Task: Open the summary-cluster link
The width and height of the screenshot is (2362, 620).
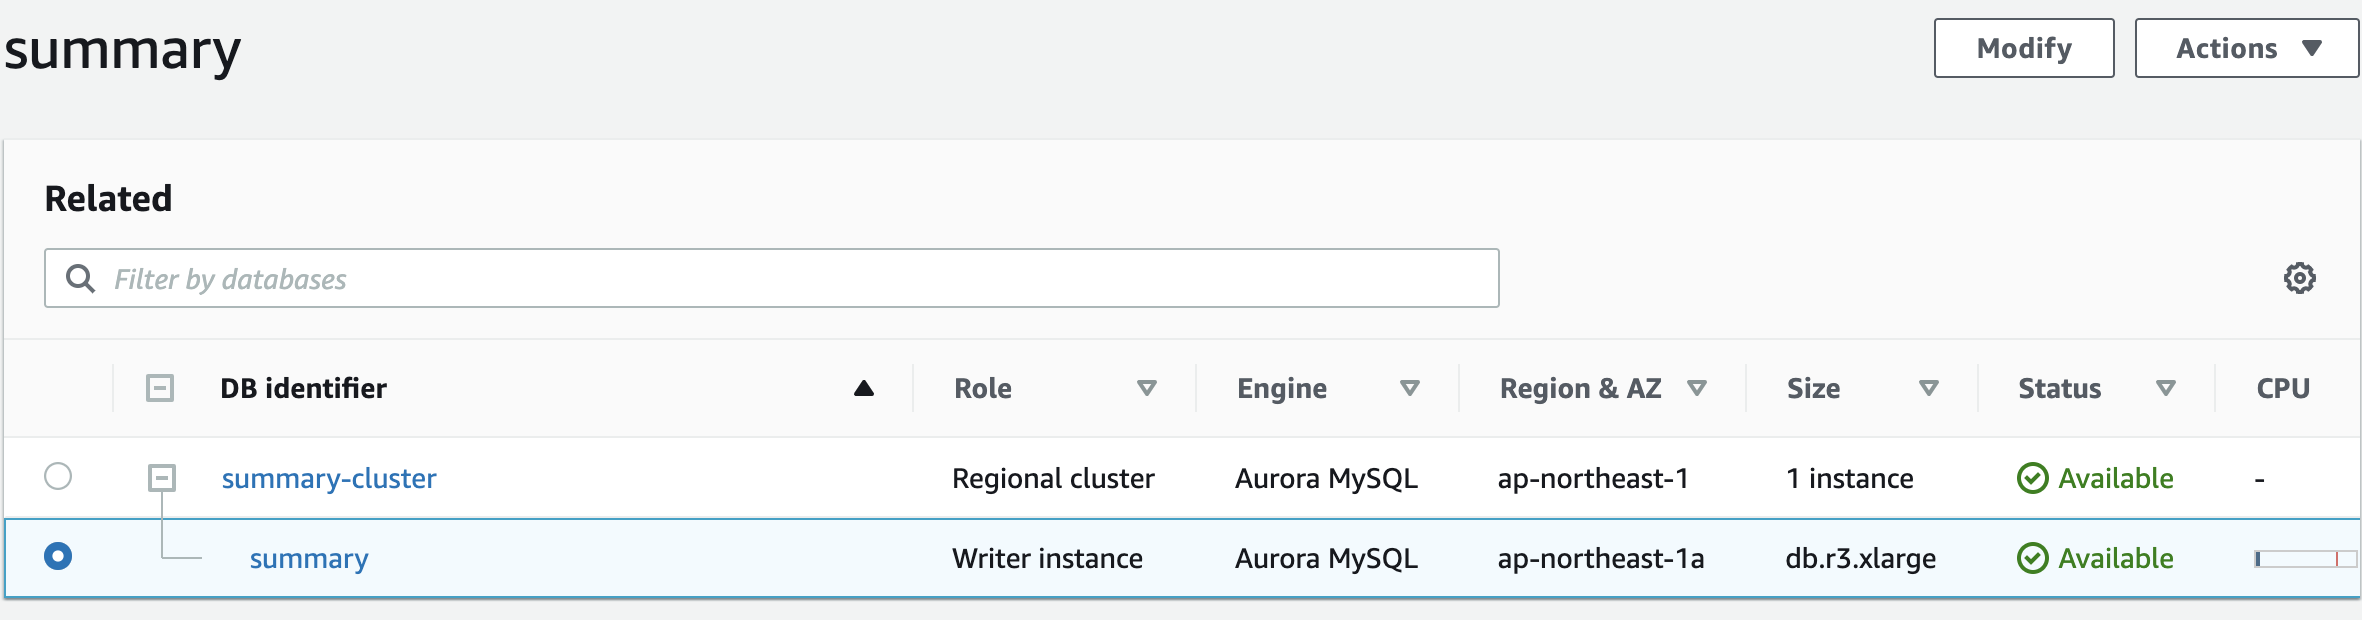Action: click(329, 479)
